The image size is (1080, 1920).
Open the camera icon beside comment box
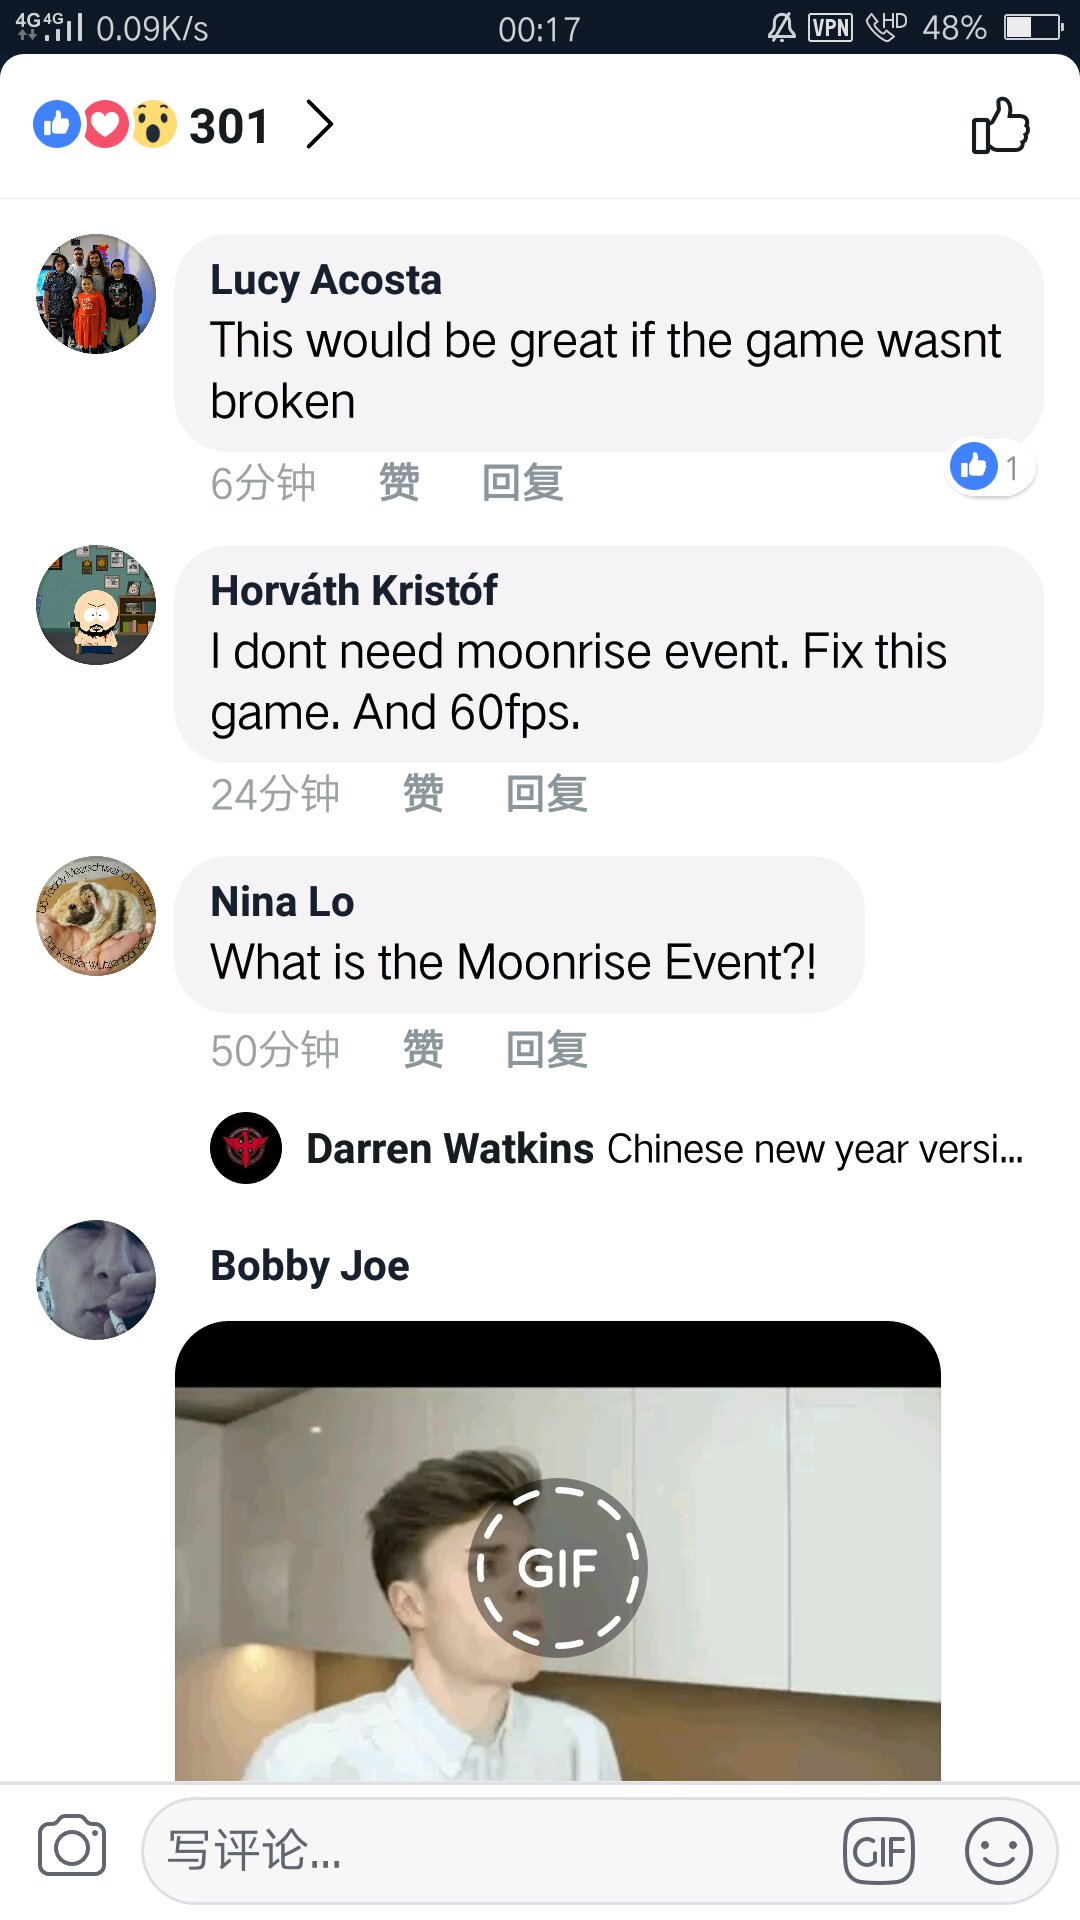[x=72, y=1845]
